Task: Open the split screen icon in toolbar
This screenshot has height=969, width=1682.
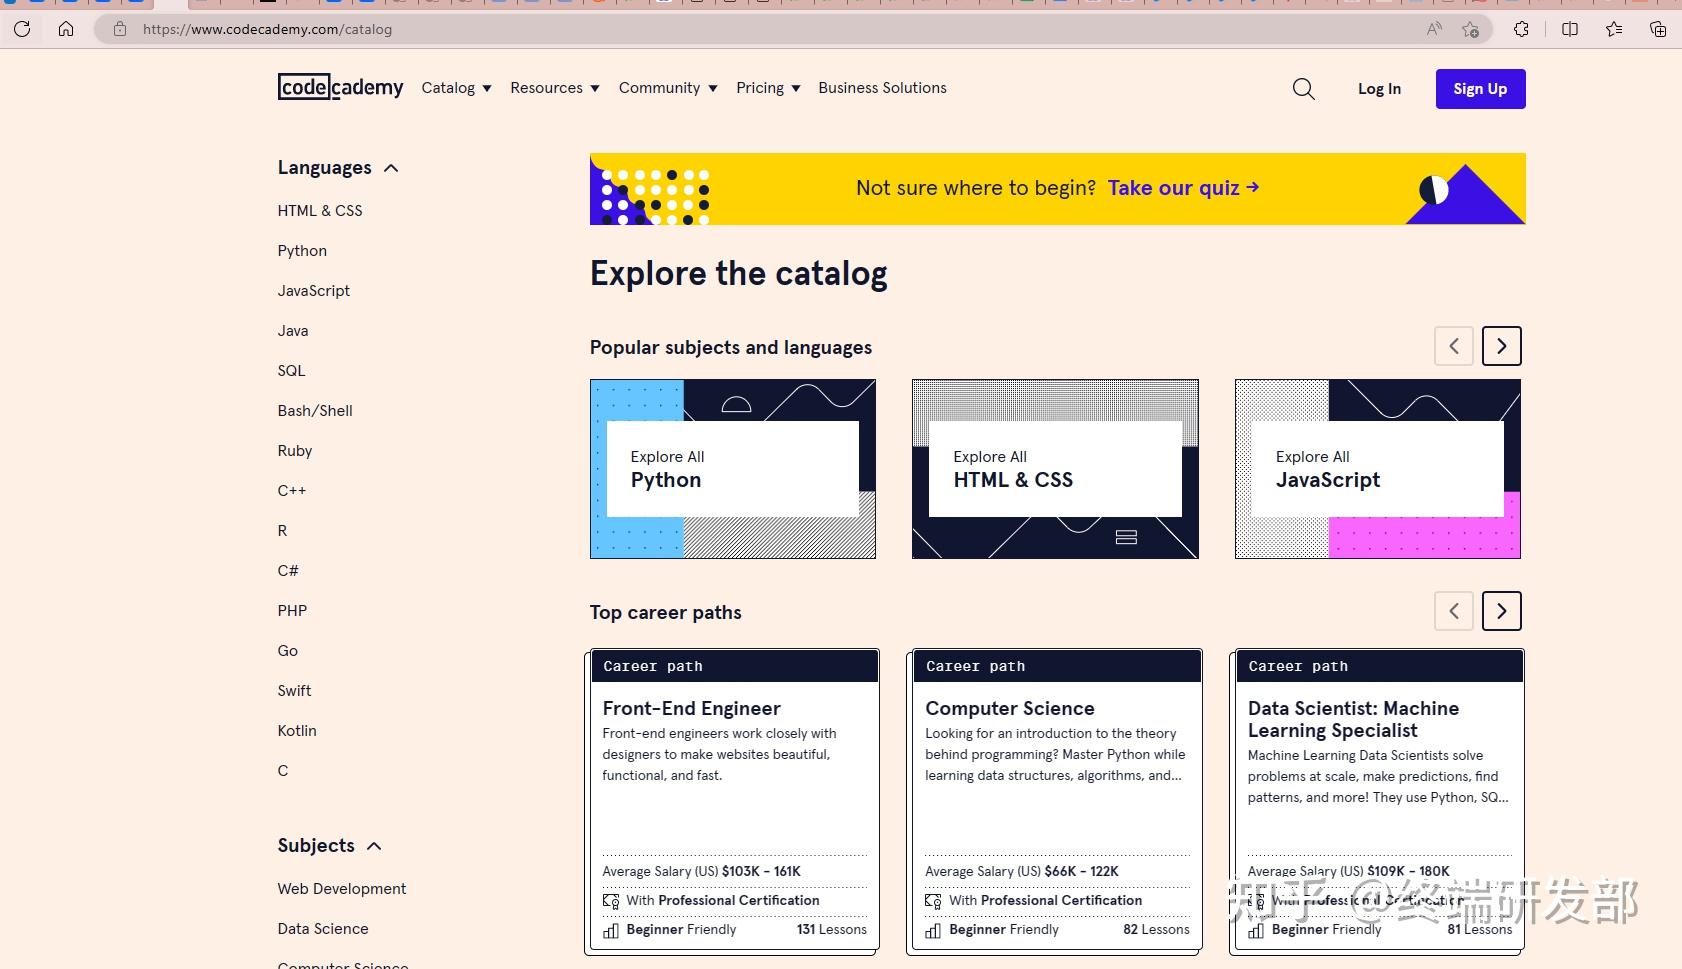Action: [1570, 29]
